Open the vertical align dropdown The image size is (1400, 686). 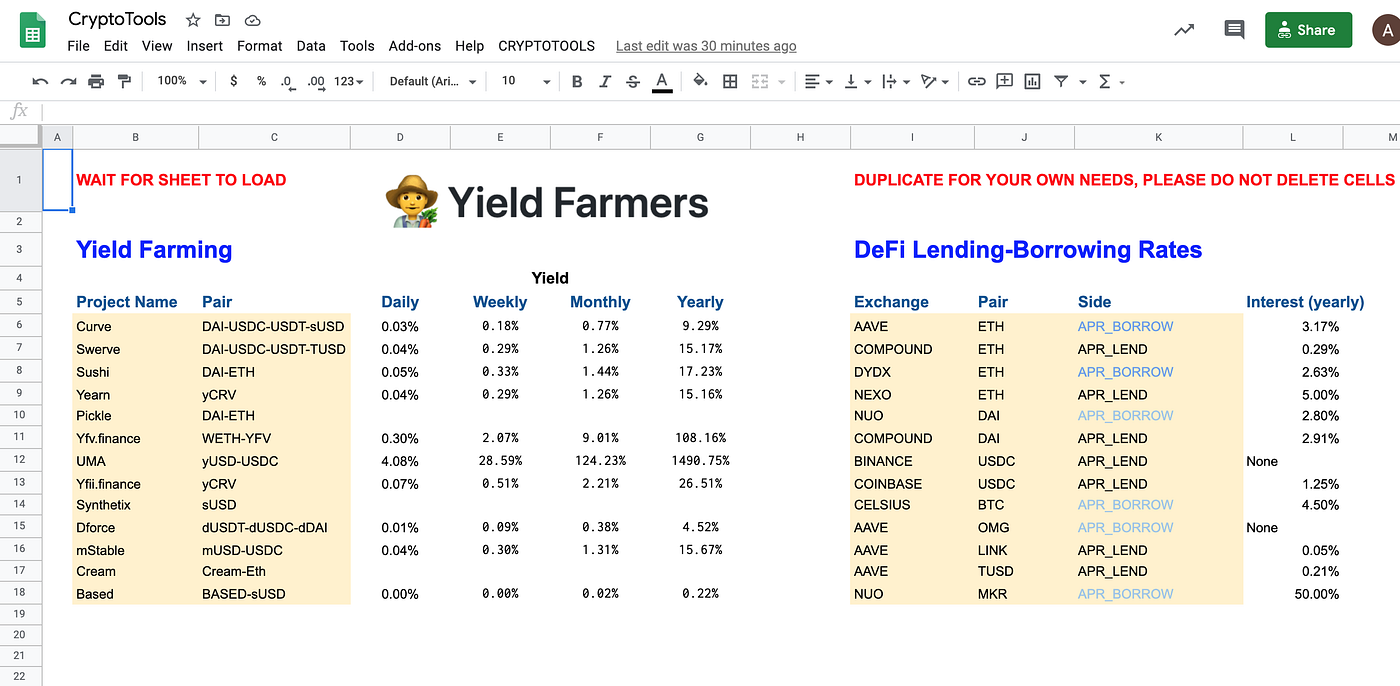coord(857,81)
